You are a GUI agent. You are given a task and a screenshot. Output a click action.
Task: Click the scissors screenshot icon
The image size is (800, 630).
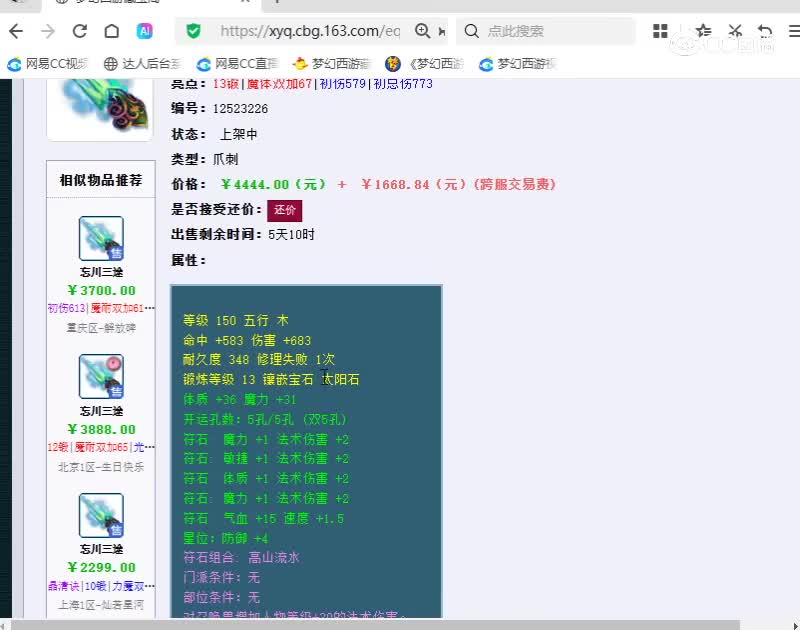(x=735, y=31)
